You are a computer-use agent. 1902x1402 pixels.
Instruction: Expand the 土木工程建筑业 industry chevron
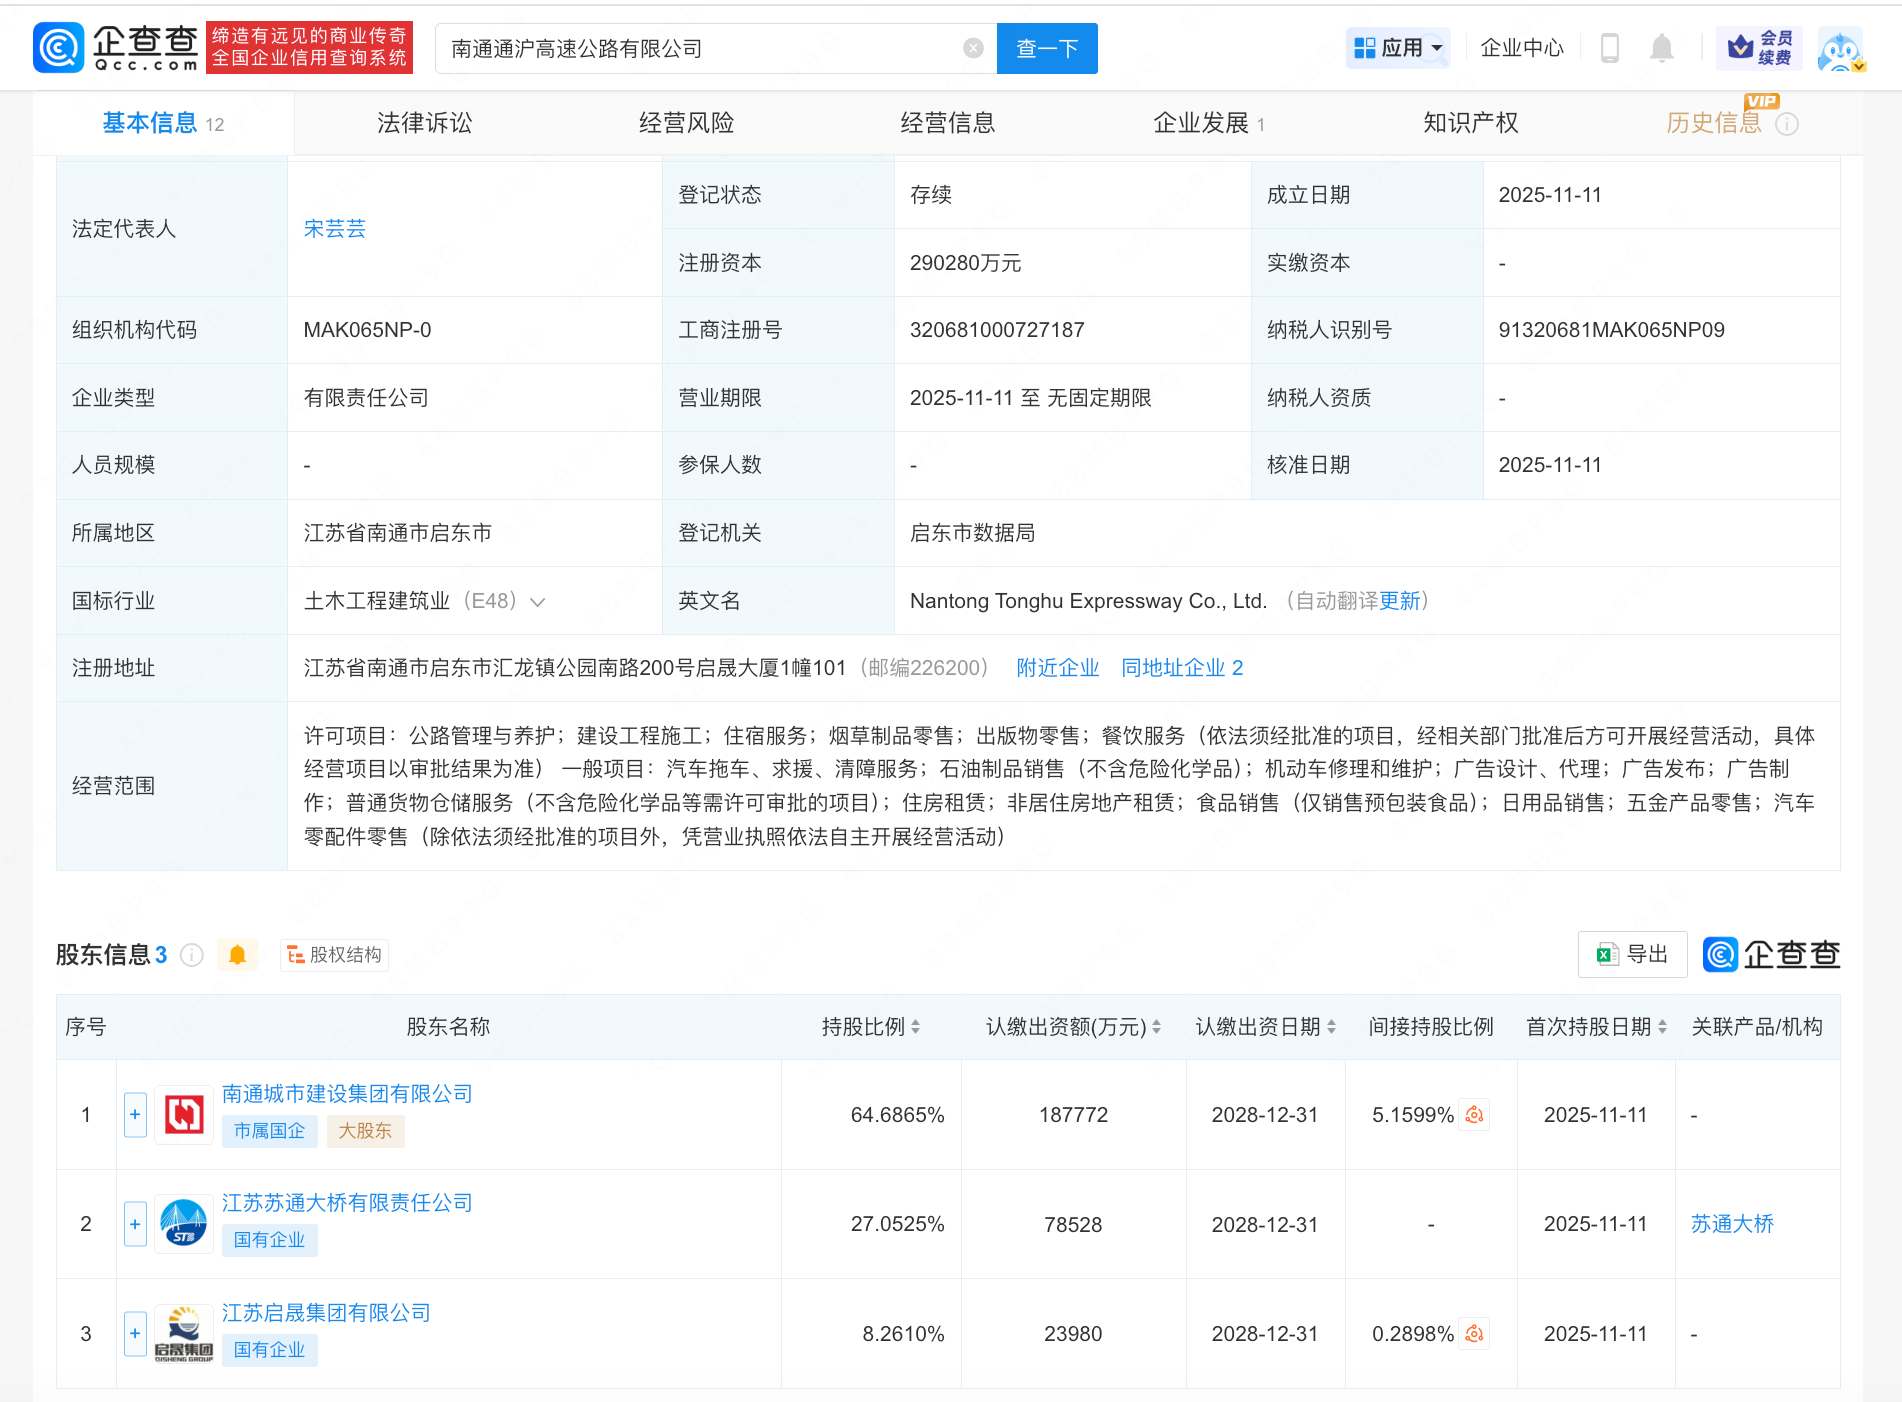[538, 602]
